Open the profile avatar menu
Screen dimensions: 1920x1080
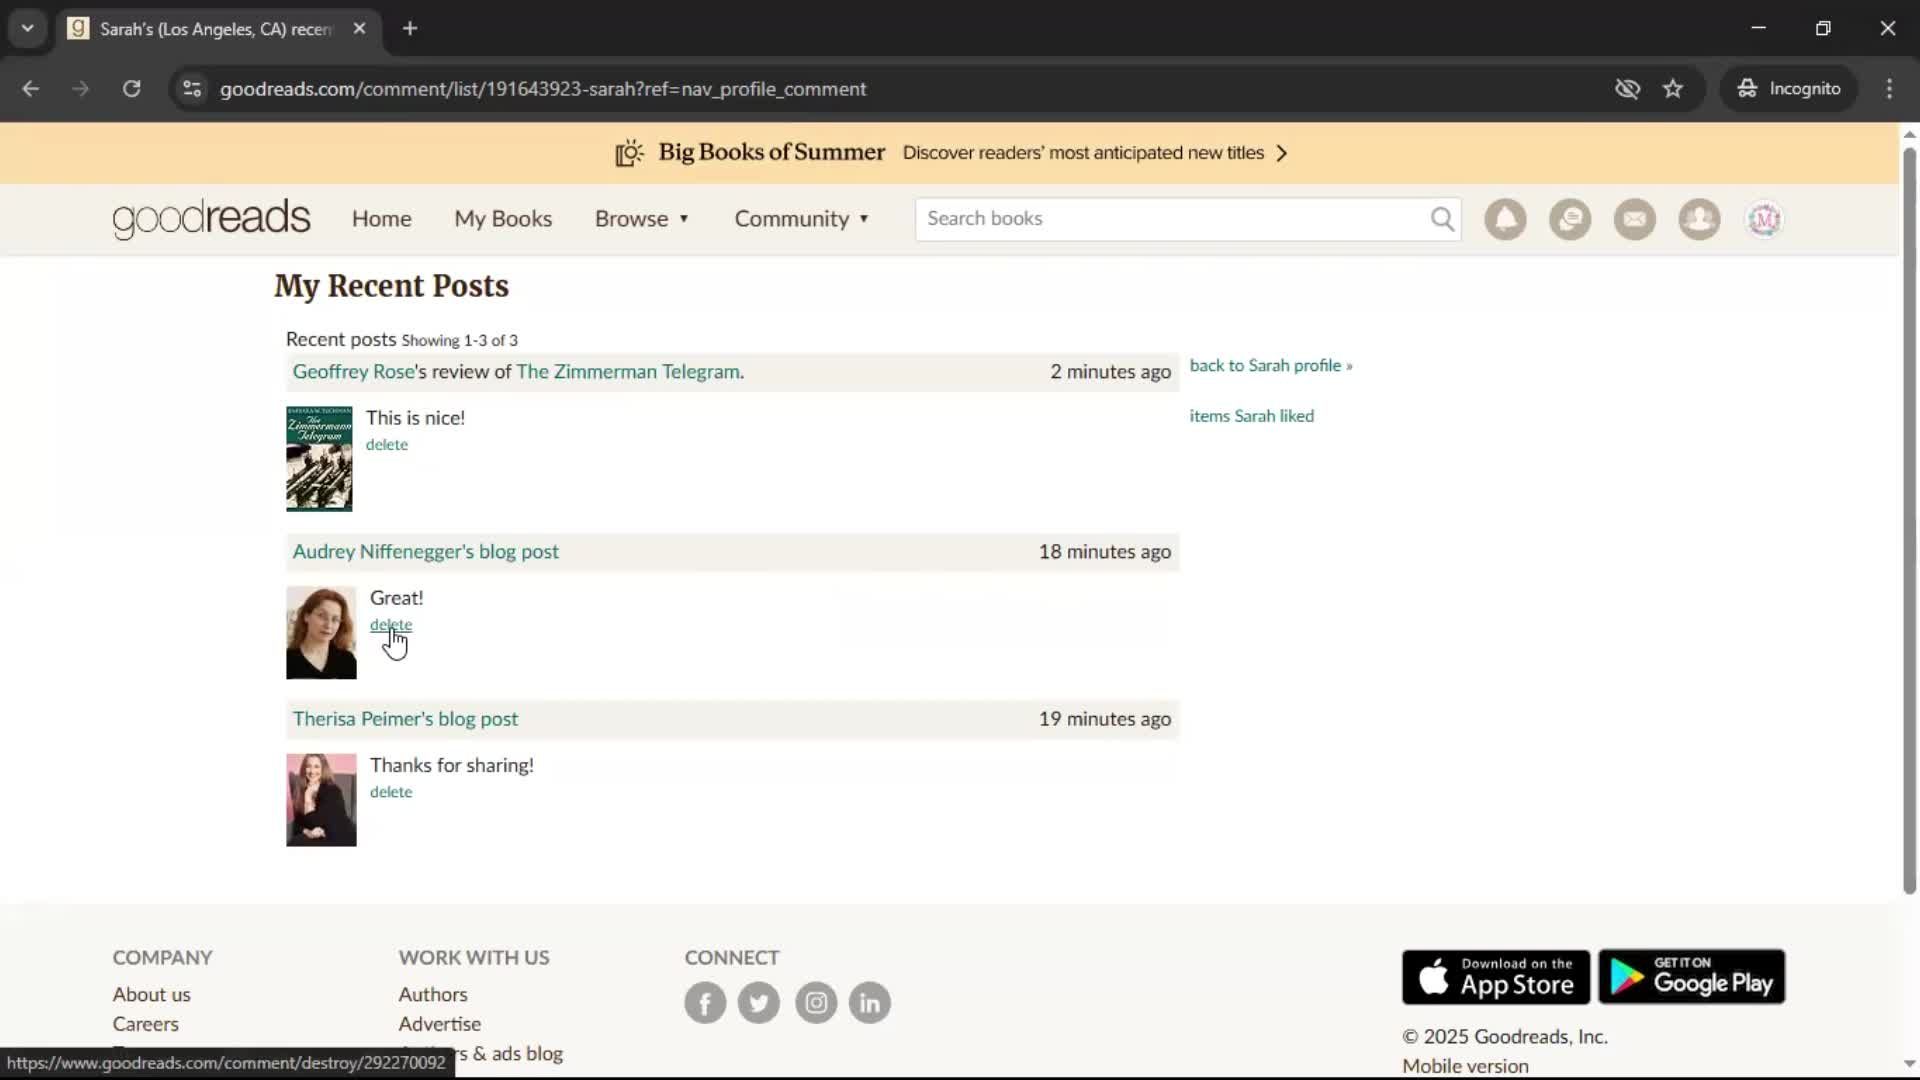point(1764,219)
